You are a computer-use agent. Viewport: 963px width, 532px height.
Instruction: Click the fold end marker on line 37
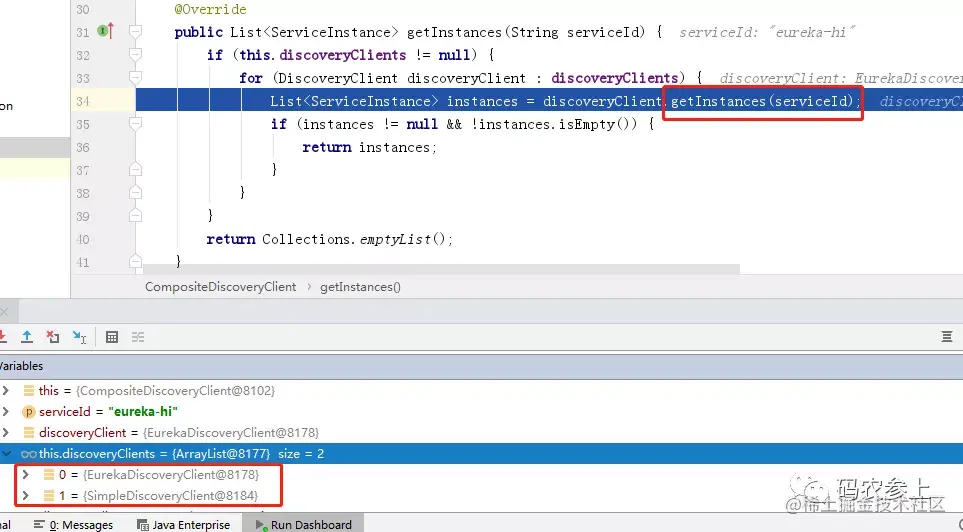coord(136,170)
